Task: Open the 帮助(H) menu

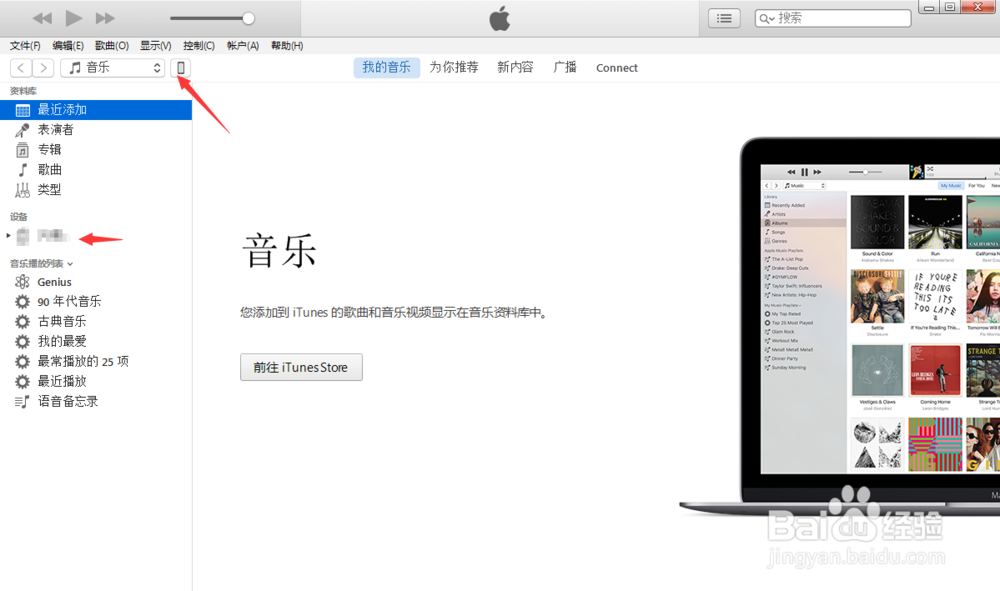Action: tap(287, 46)
